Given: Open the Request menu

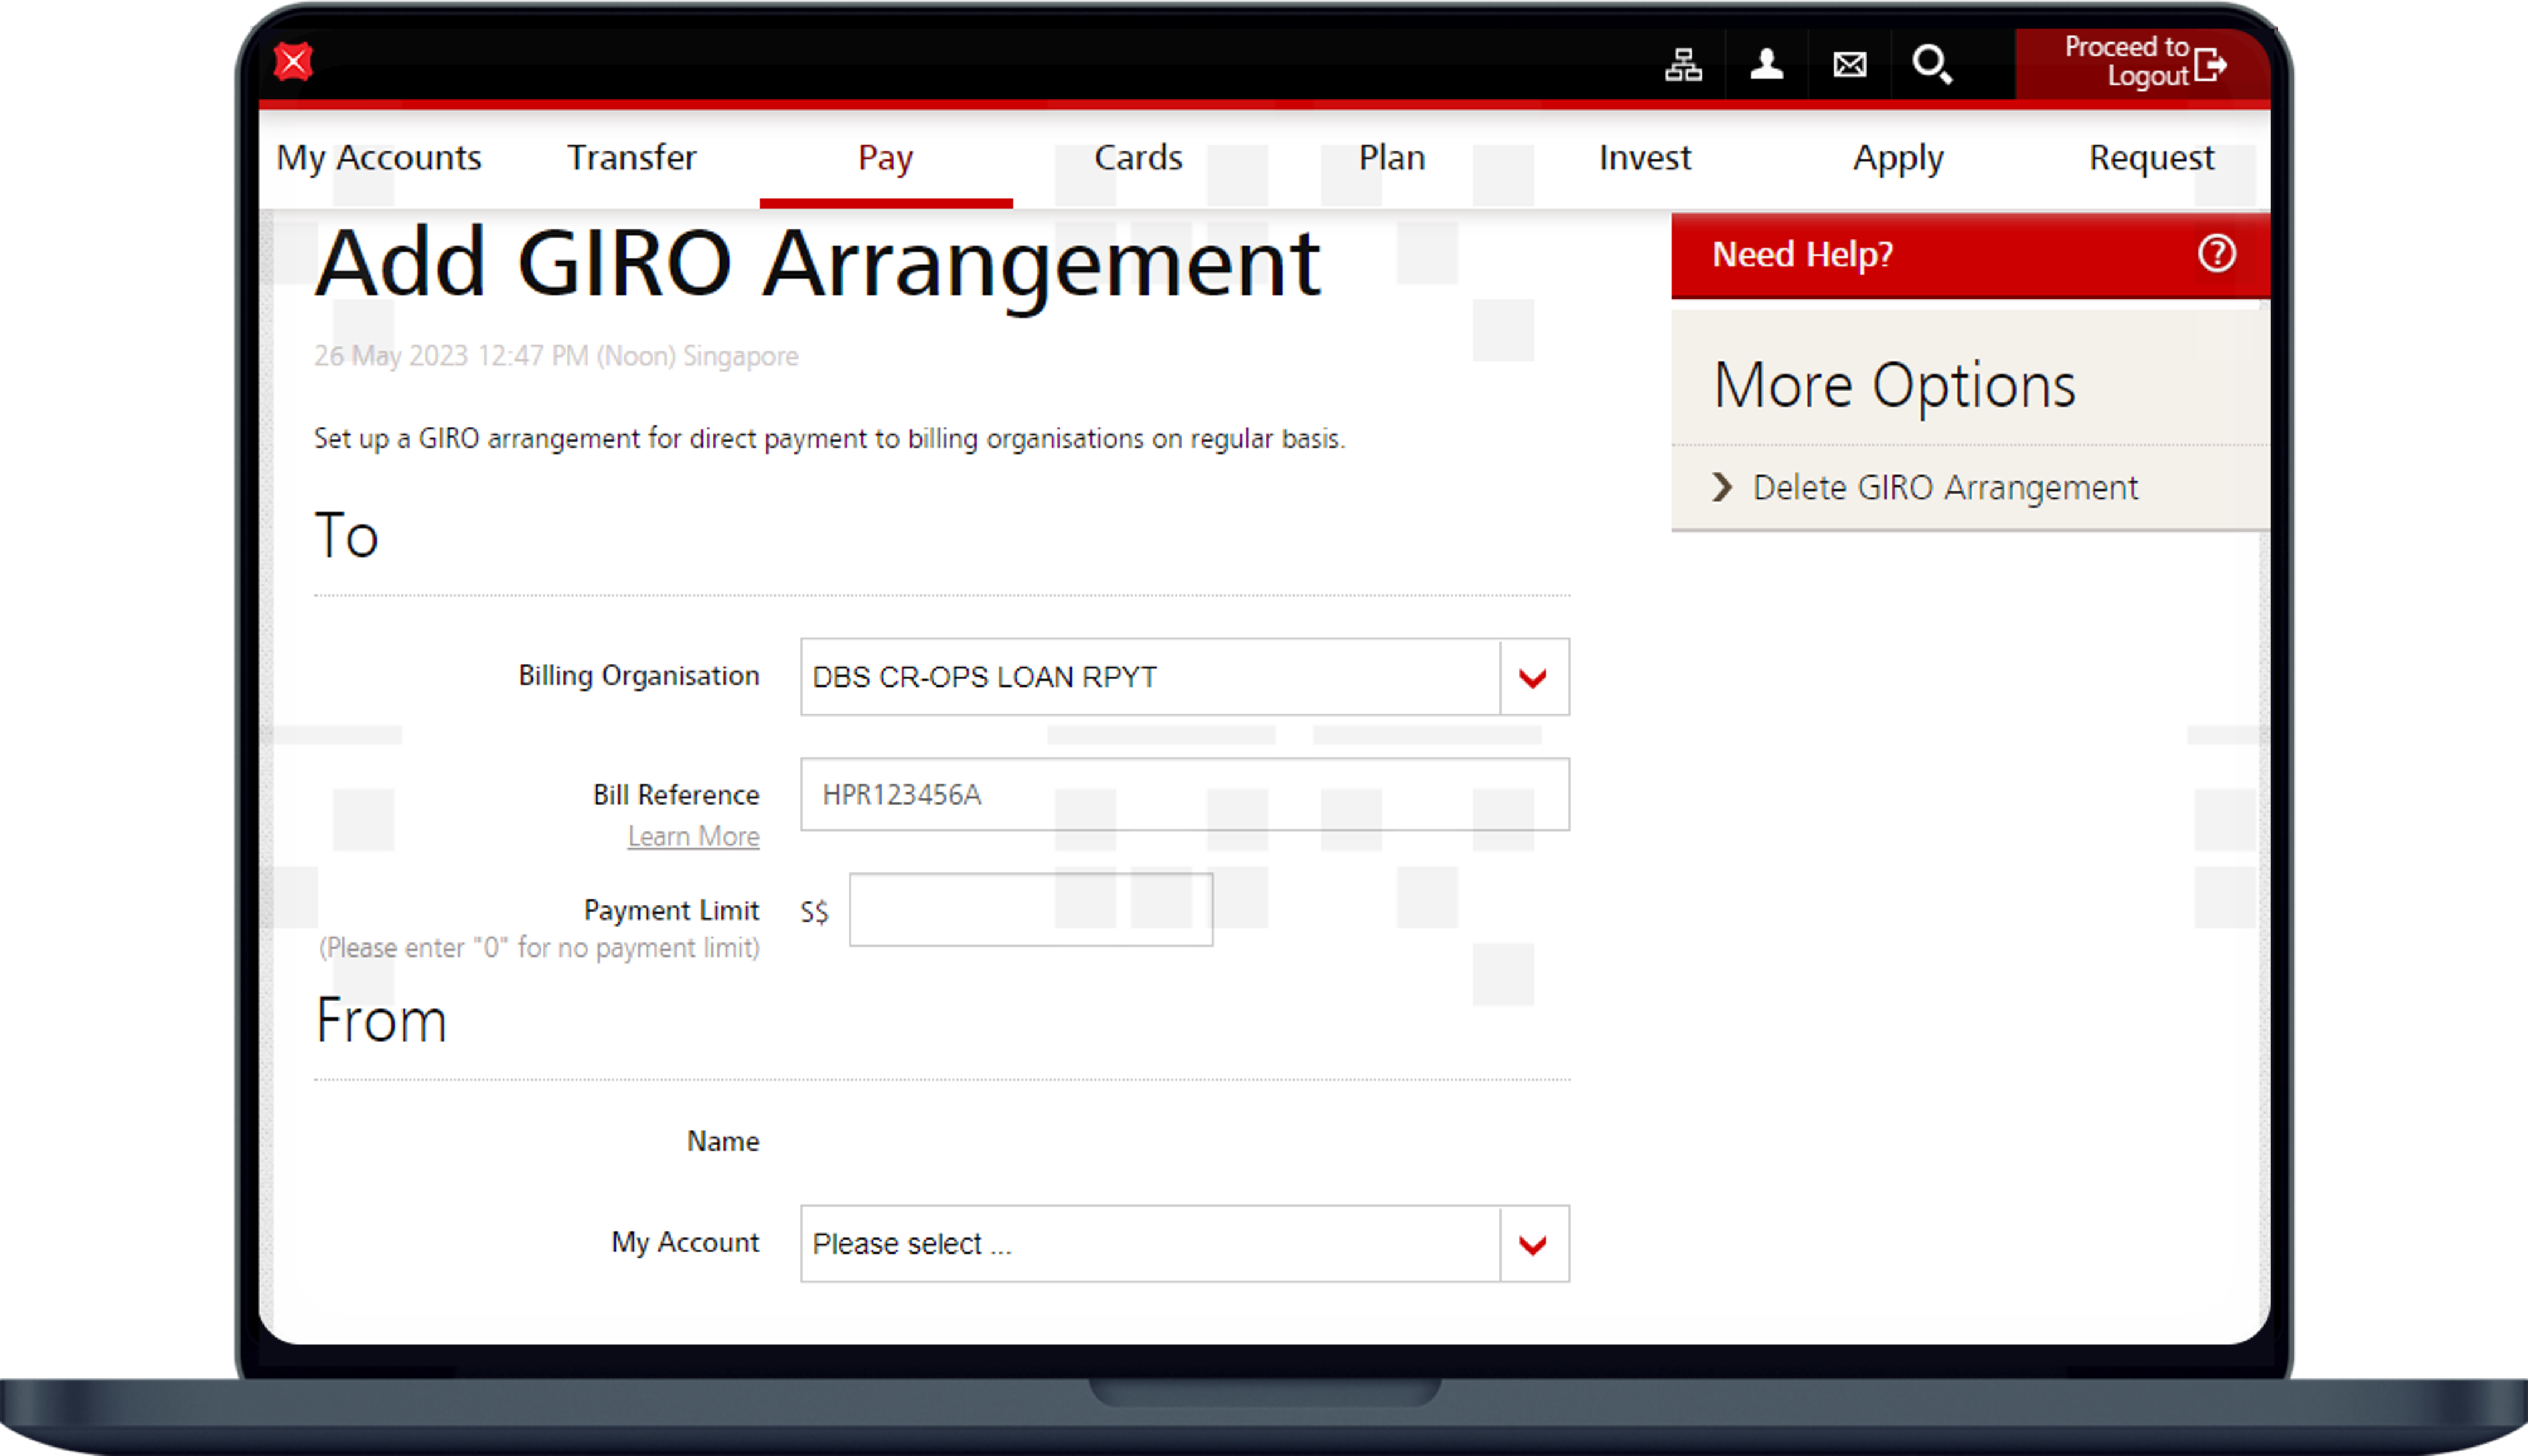Looking at the screenshot, I should coord(2151,158).
